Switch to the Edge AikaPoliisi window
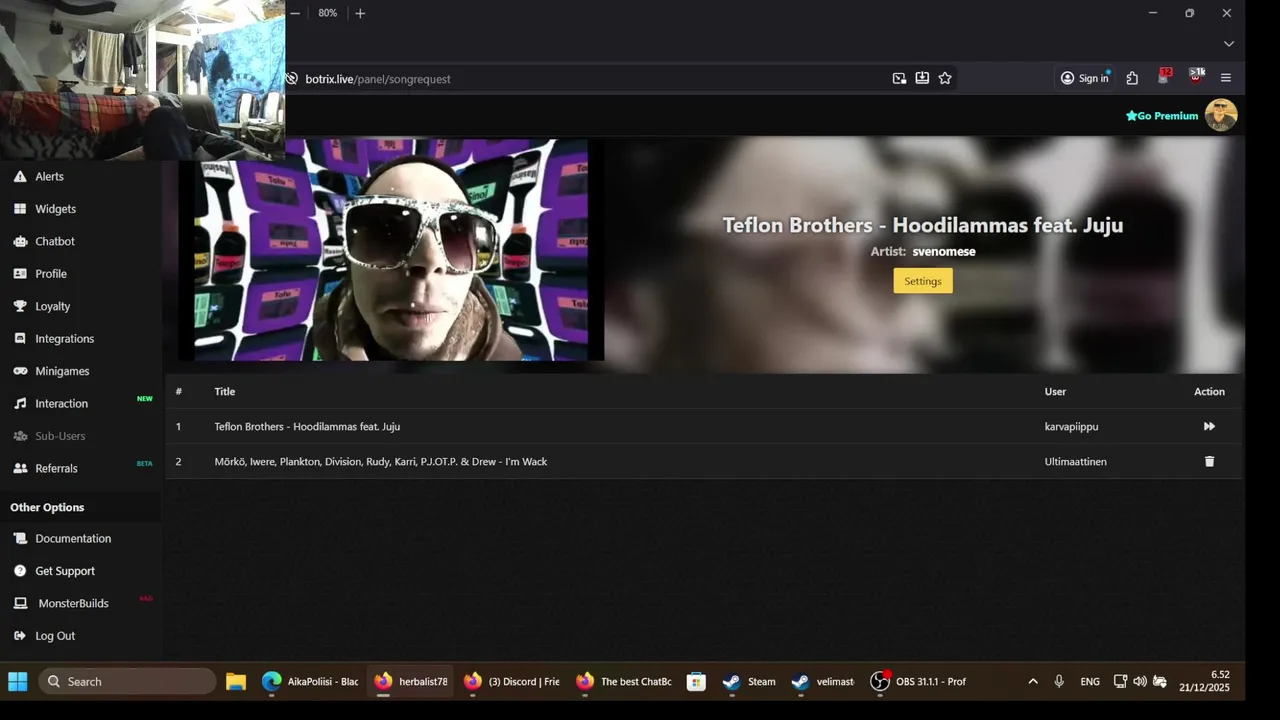 (310, 682)
